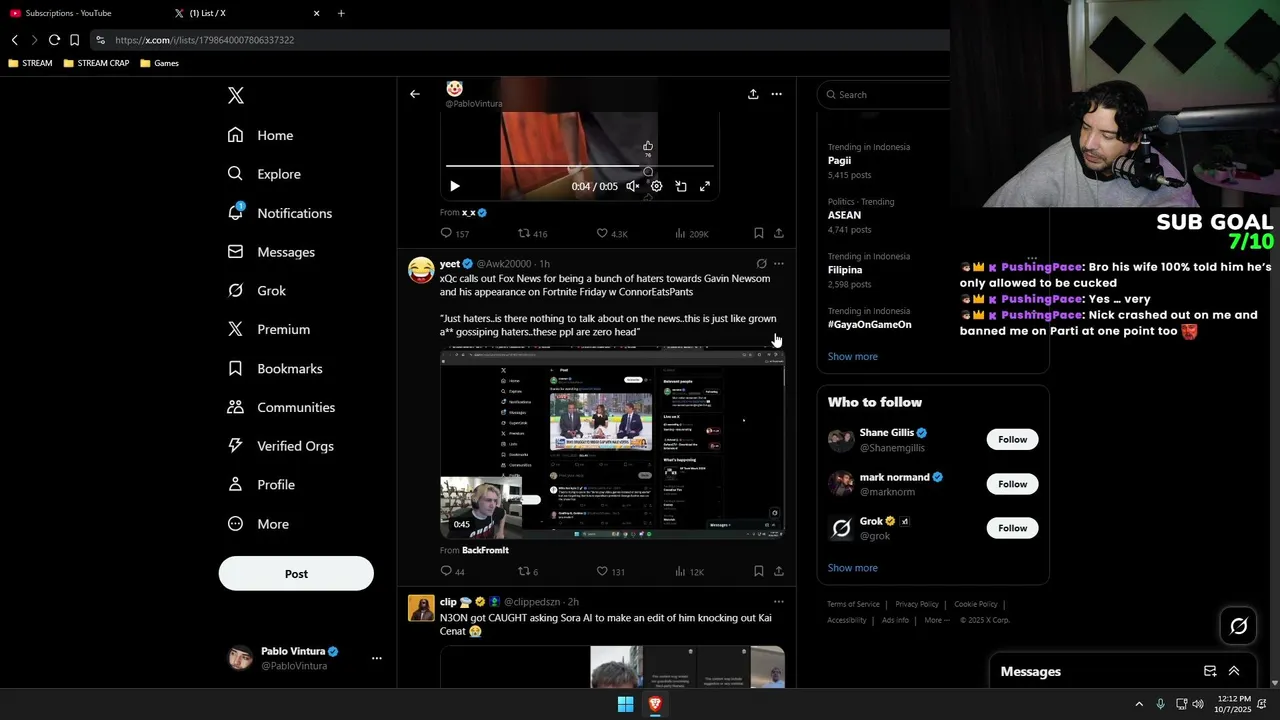Repost the post with 416 reposts
Image resolution: width=1280 pixels, height=720 pixels.
[532, 233]
